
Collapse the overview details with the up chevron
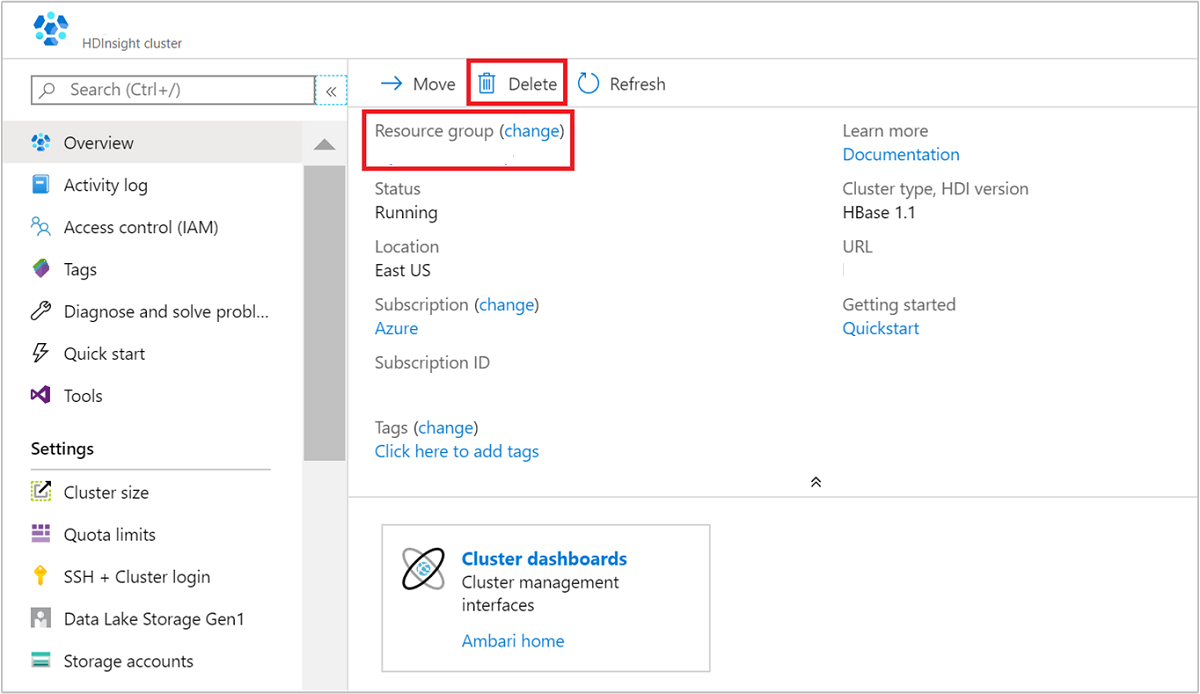coord(815,482)
